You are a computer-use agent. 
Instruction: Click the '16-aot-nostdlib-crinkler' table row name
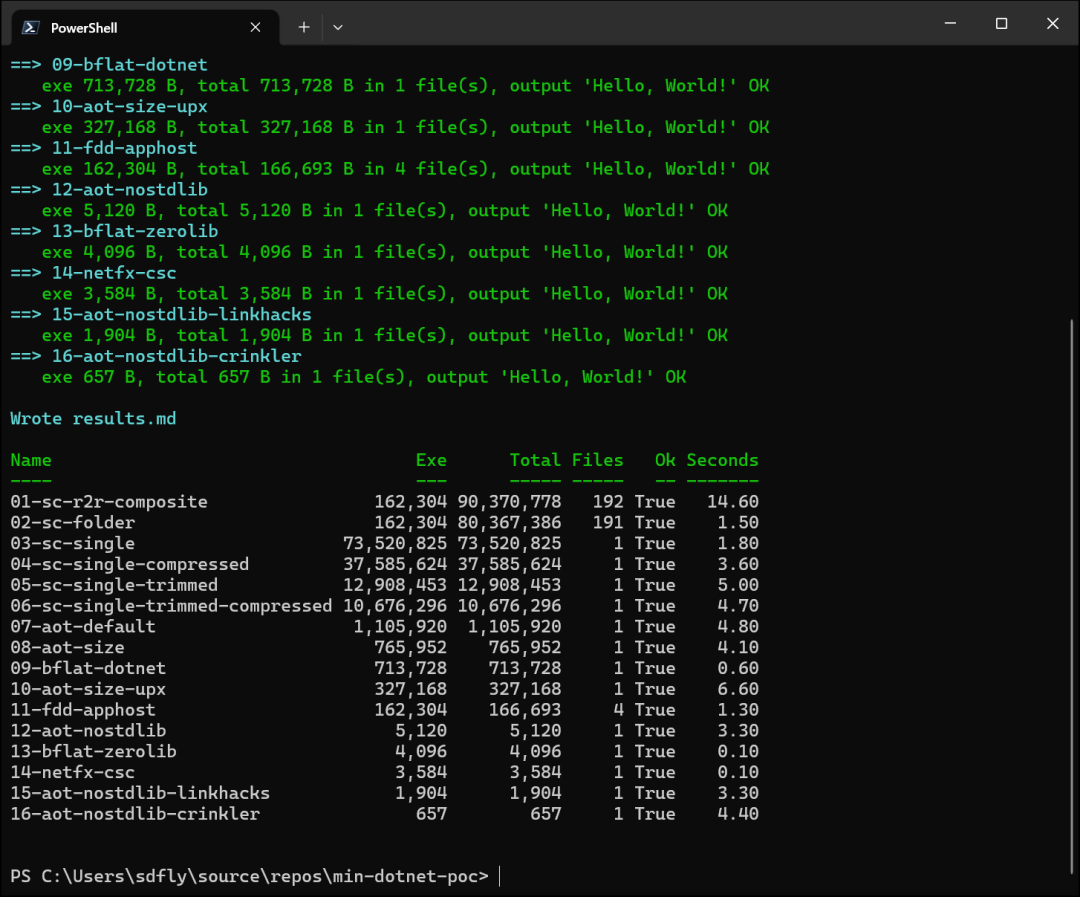click(135, 814)
